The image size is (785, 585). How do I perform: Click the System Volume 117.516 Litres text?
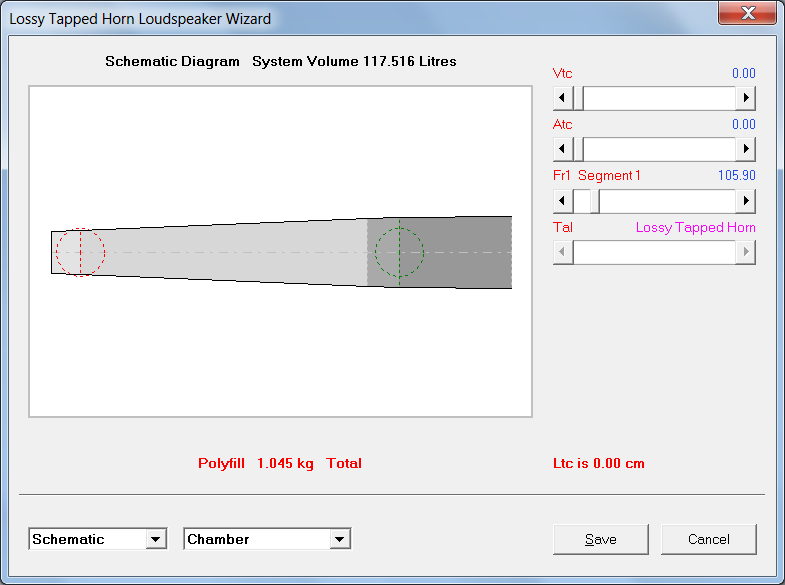[354, 61]
